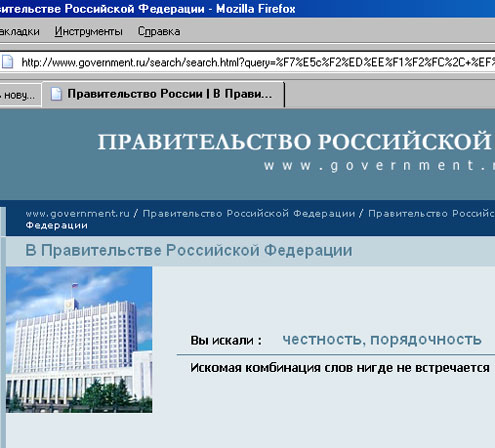Open the partially visible закладки menu
This screenshot has height=448, width=495.
tap(19, 32)
